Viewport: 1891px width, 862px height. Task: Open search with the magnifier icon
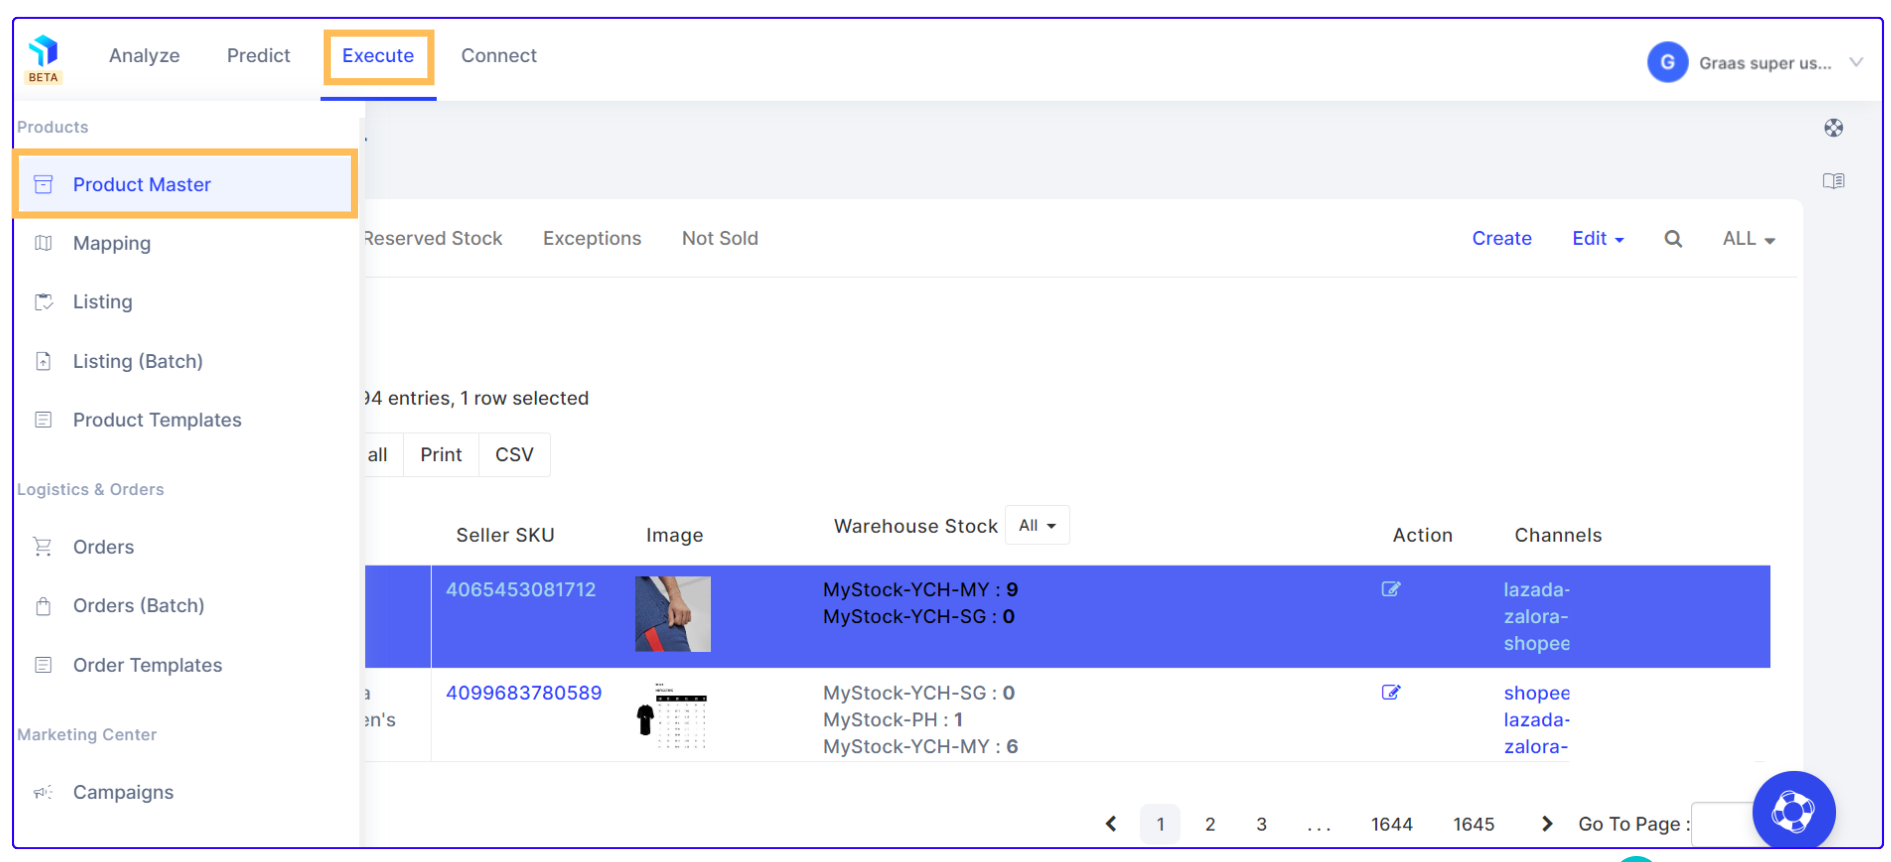tap(1673, 239)
